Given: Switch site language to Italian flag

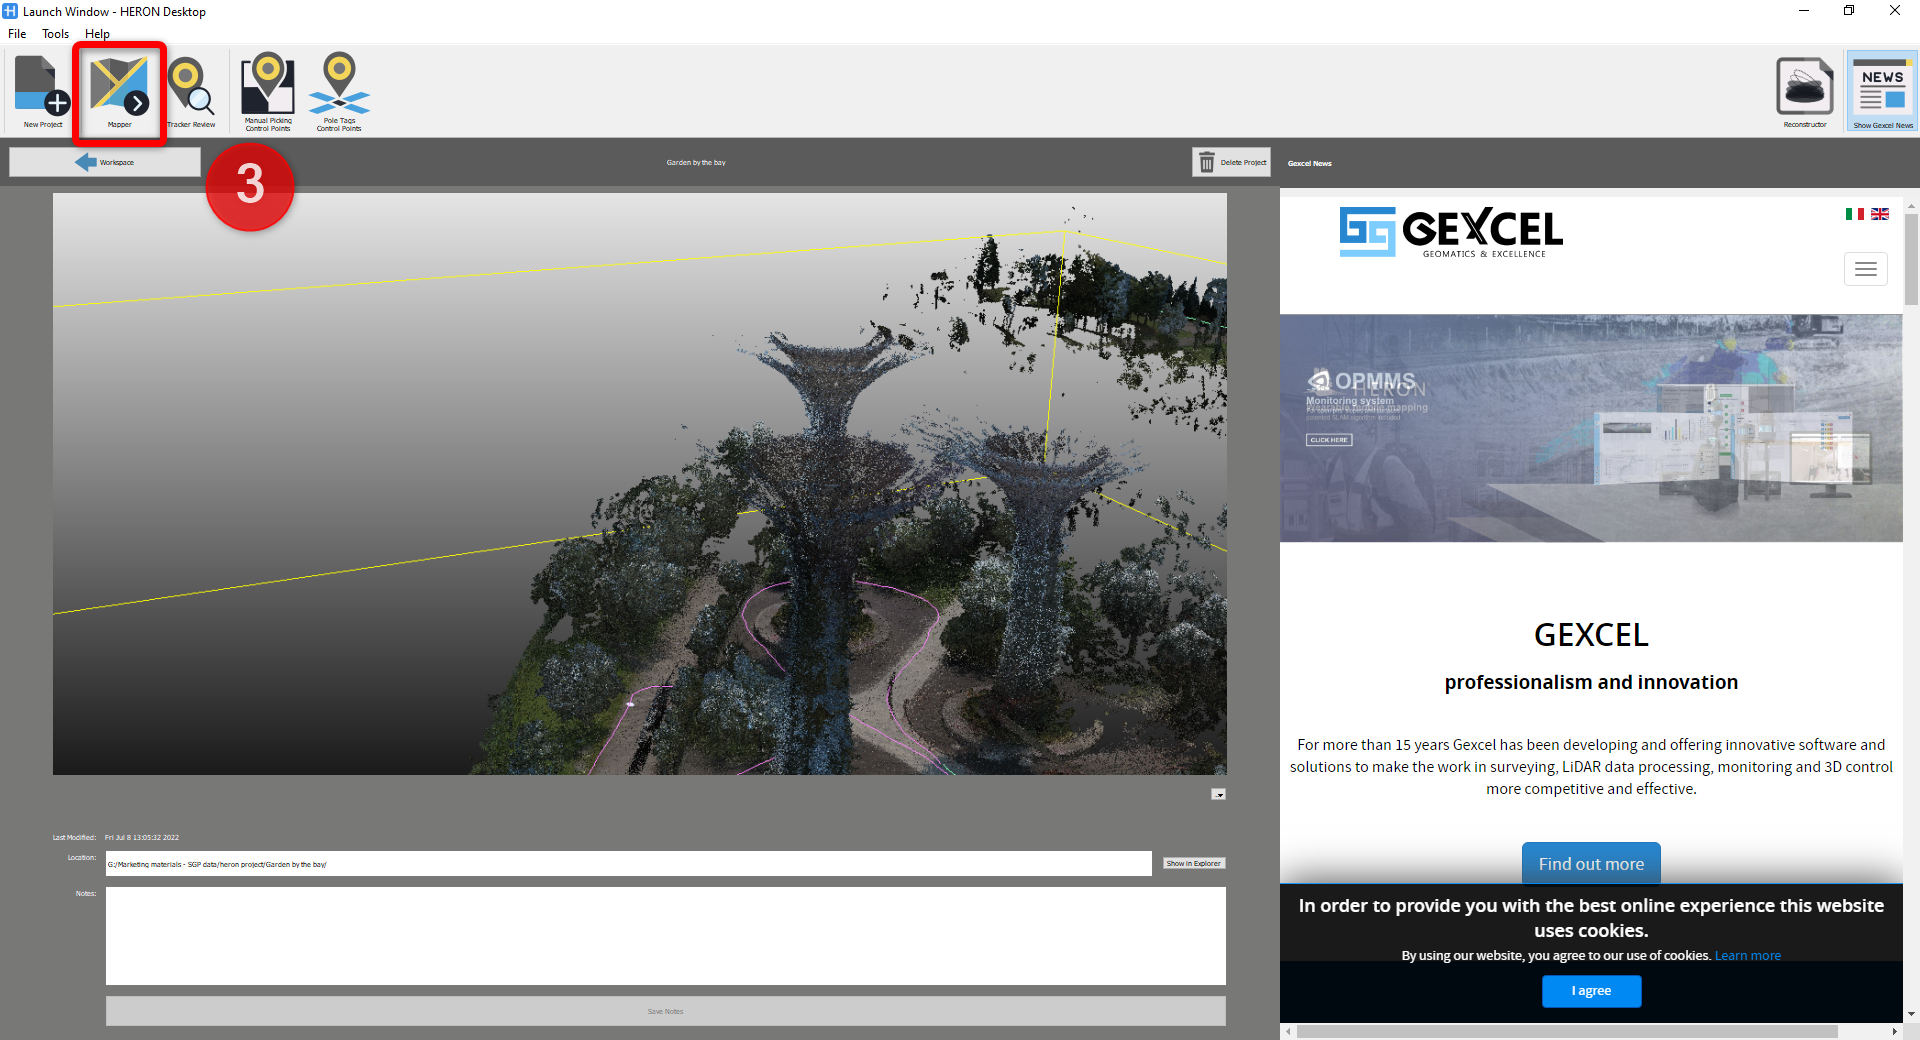Looking at the screenshot, I should pyautogui.click(x=1854, y=214).
